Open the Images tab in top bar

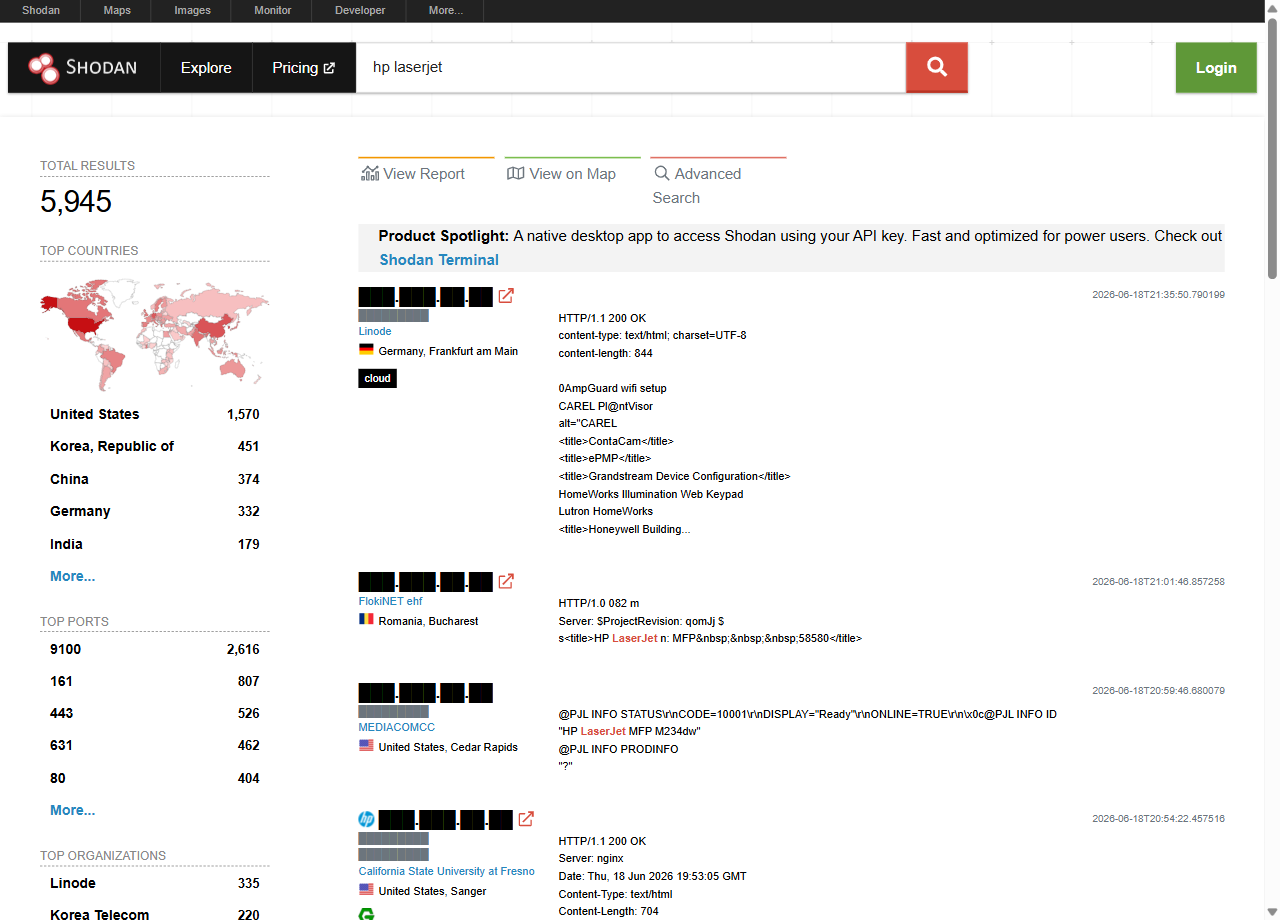[x=192, y=11]
